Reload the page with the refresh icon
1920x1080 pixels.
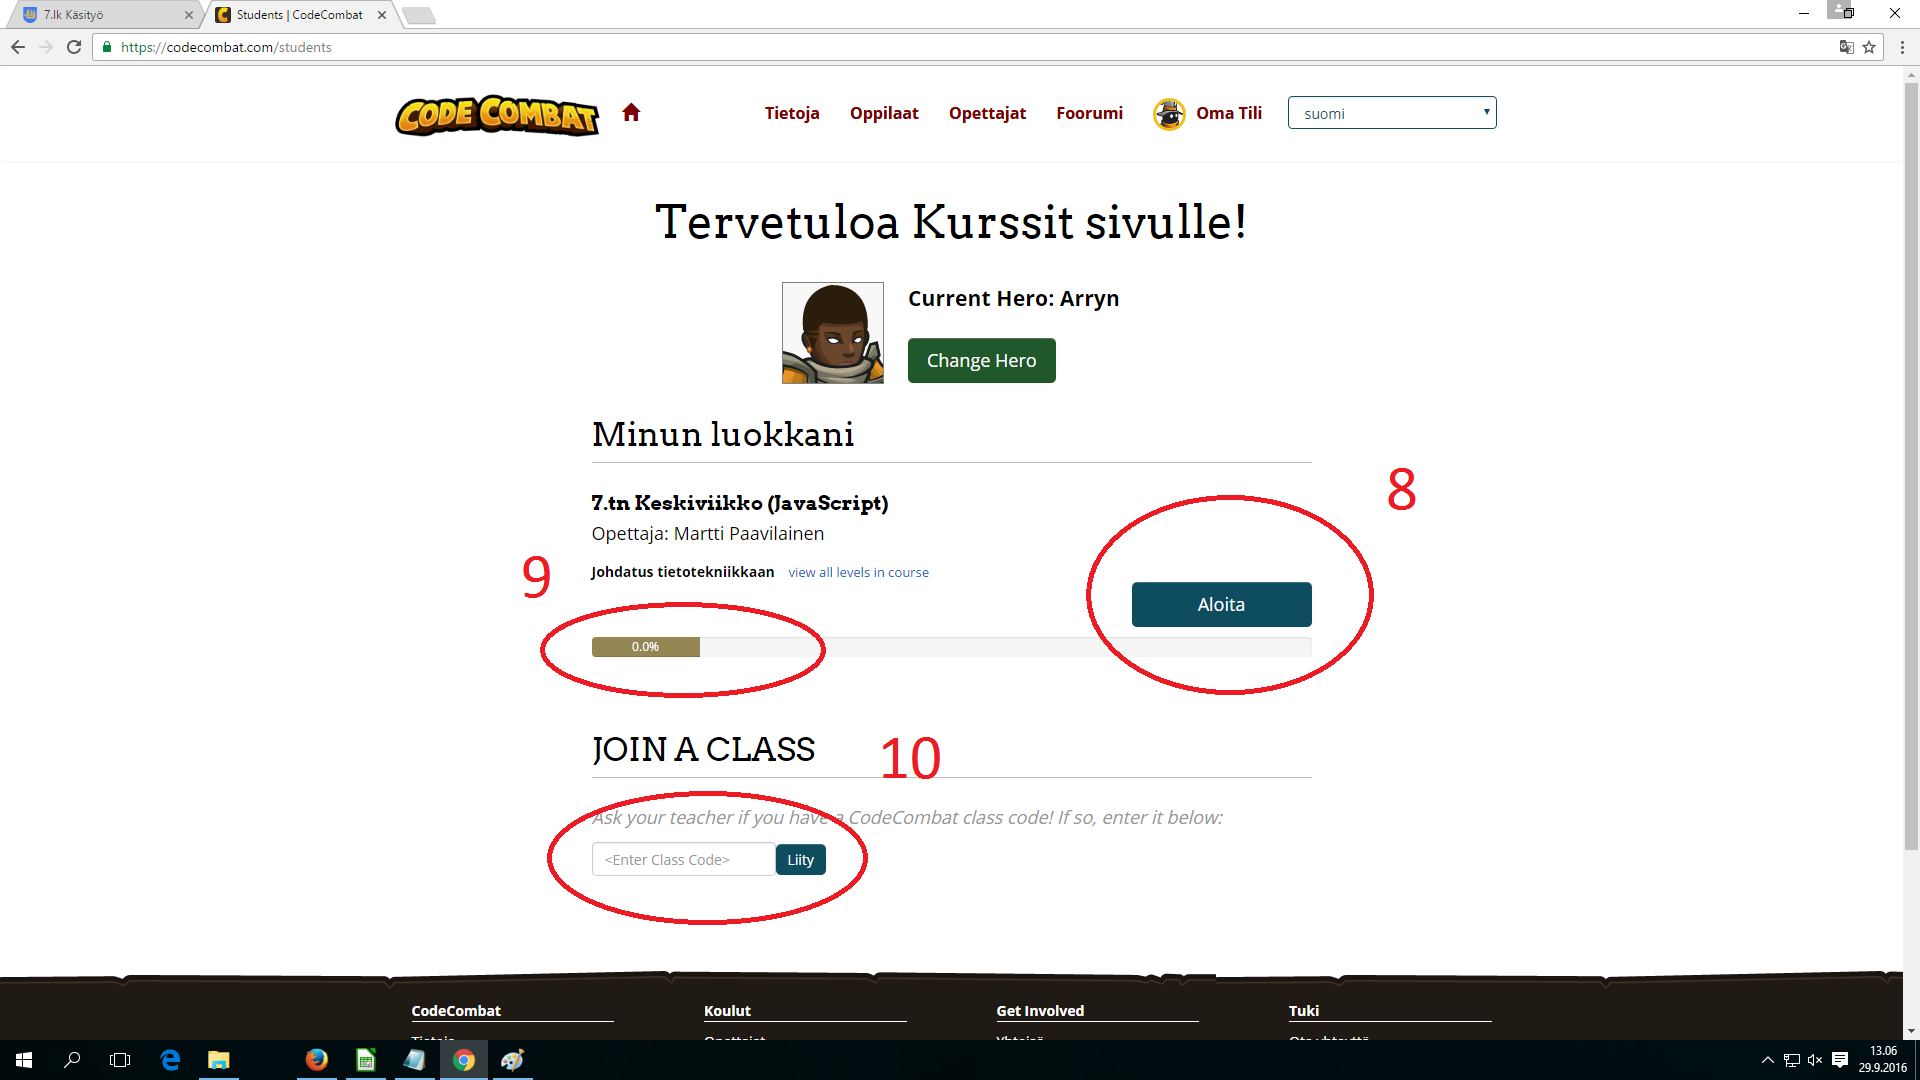(74, 47)
